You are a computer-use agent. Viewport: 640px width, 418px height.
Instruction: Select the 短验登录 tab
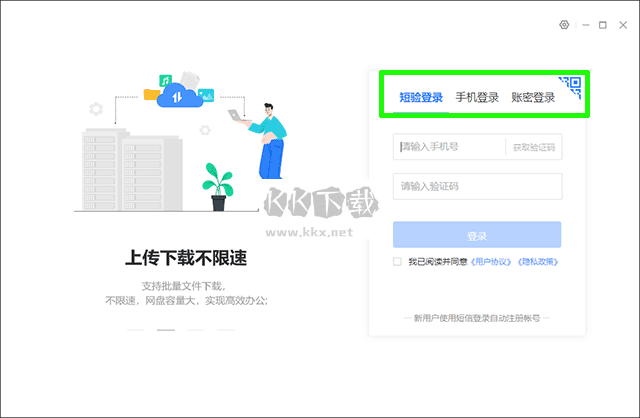(x=420, y=98)
